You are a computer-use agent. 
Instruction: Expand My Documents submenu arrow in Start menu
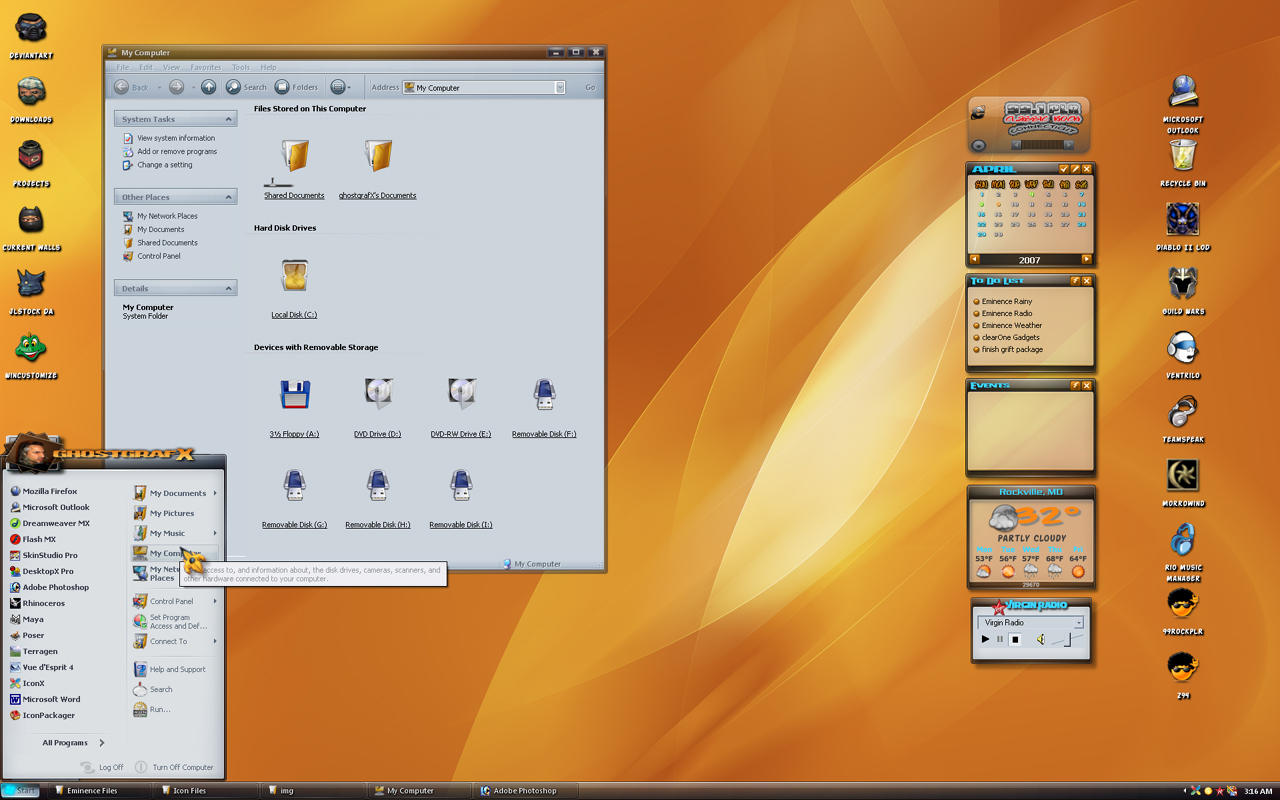click(x=215, y=493)
